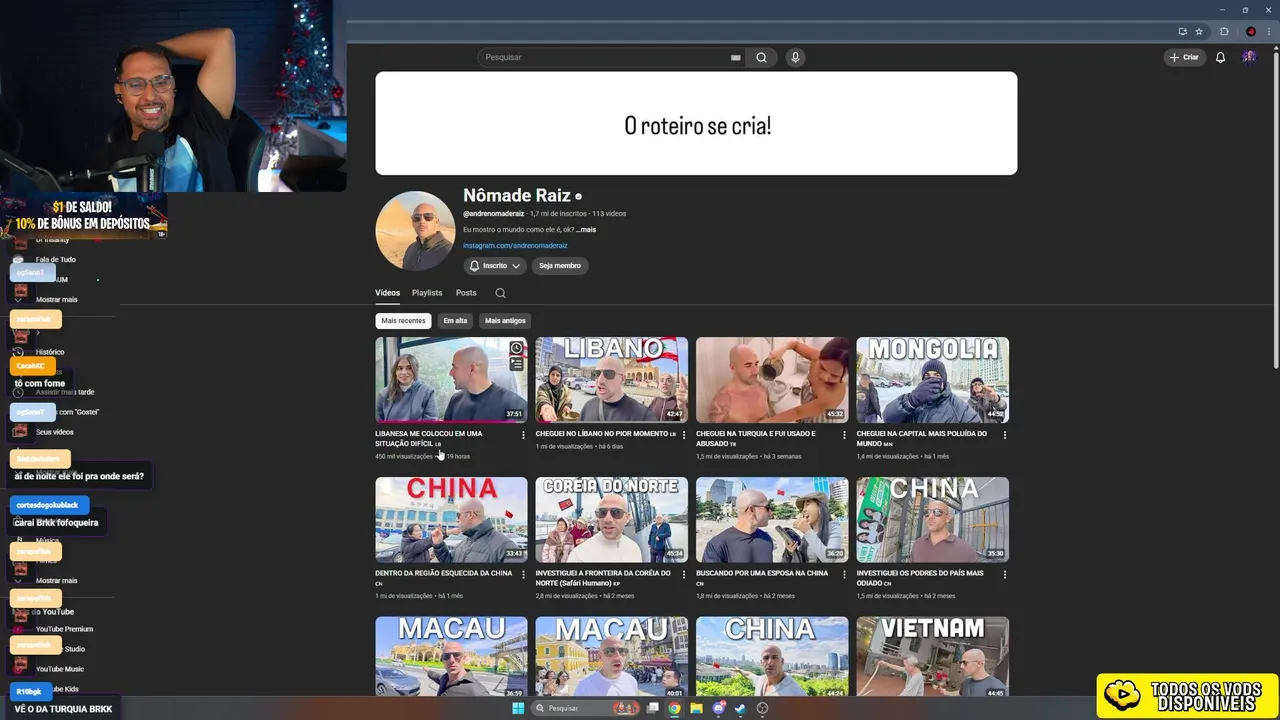
Task: Open Steam from the taskbar
Action: click(x=740, y=708)
